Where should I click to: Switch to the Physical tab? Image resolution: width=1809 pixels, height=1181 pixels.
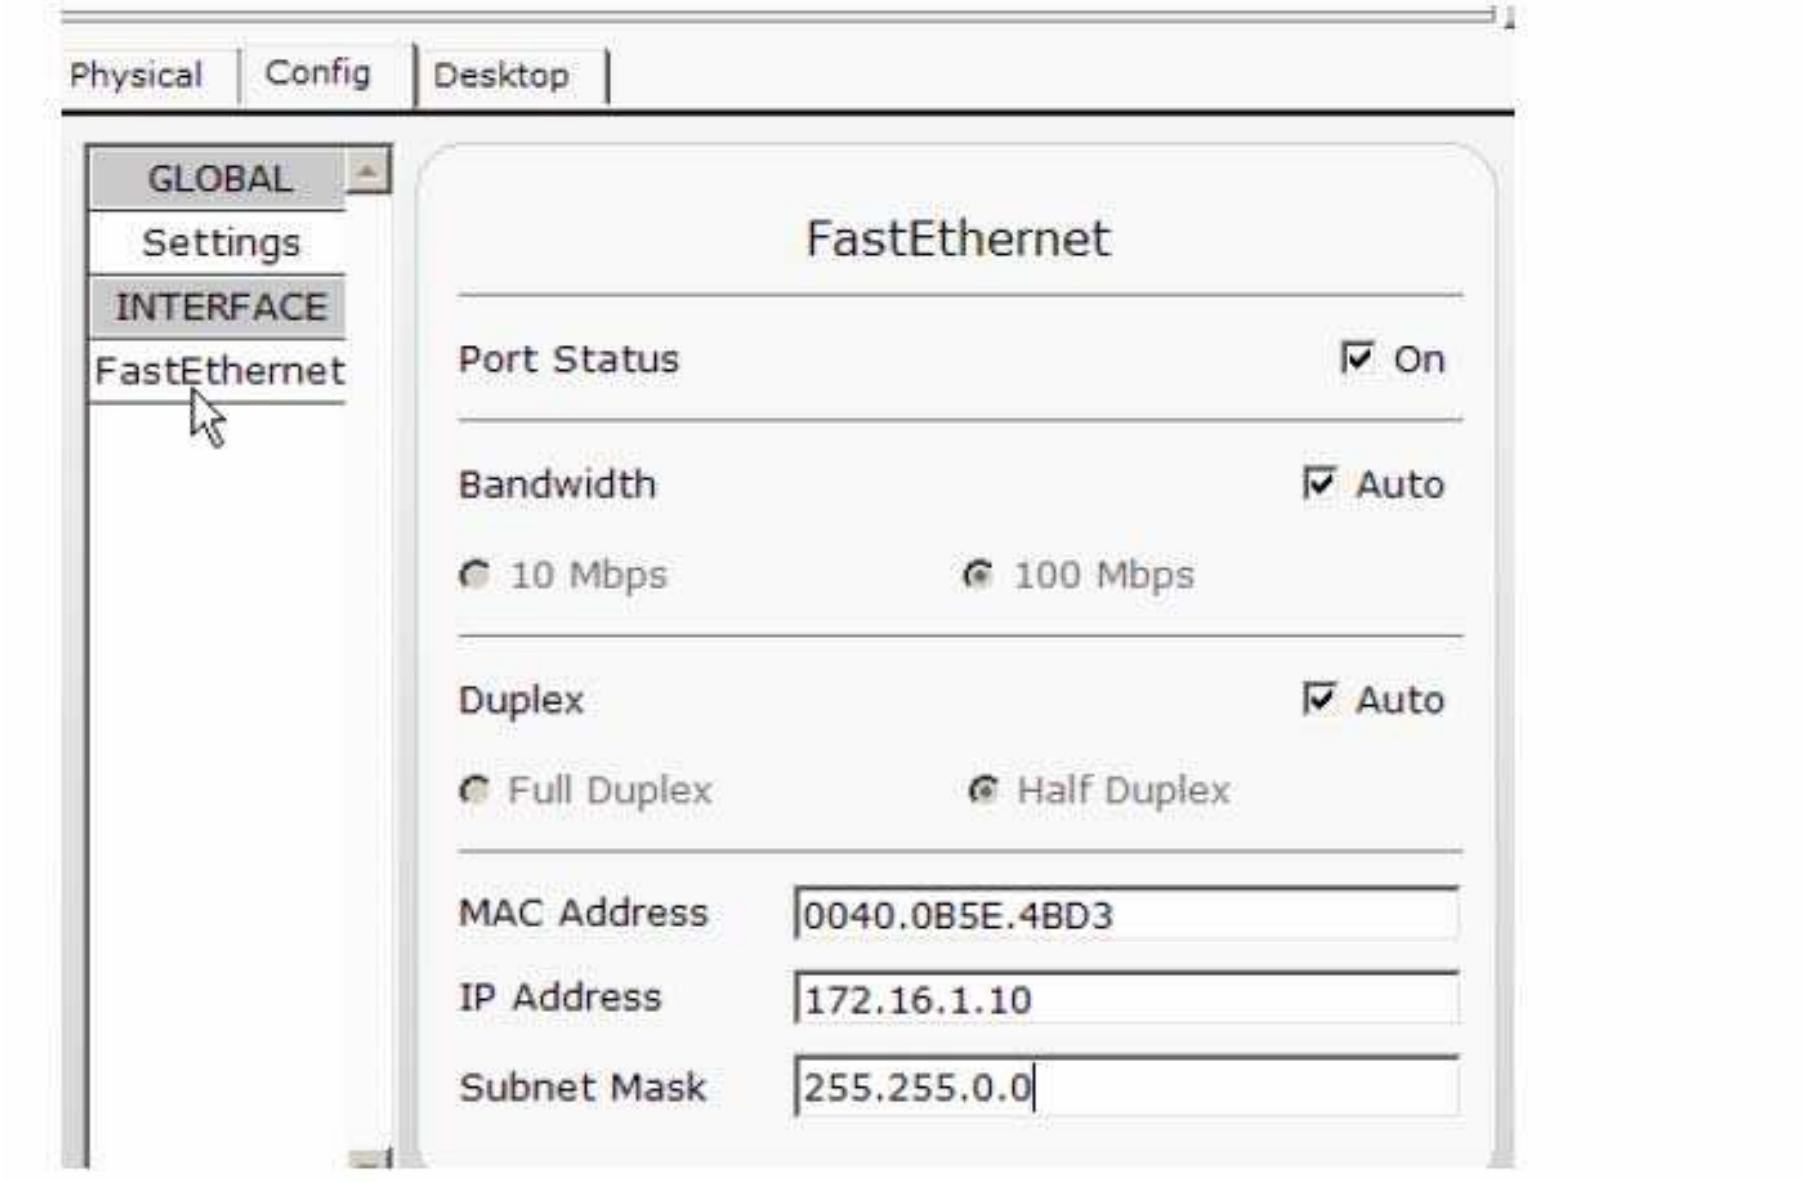137,73
